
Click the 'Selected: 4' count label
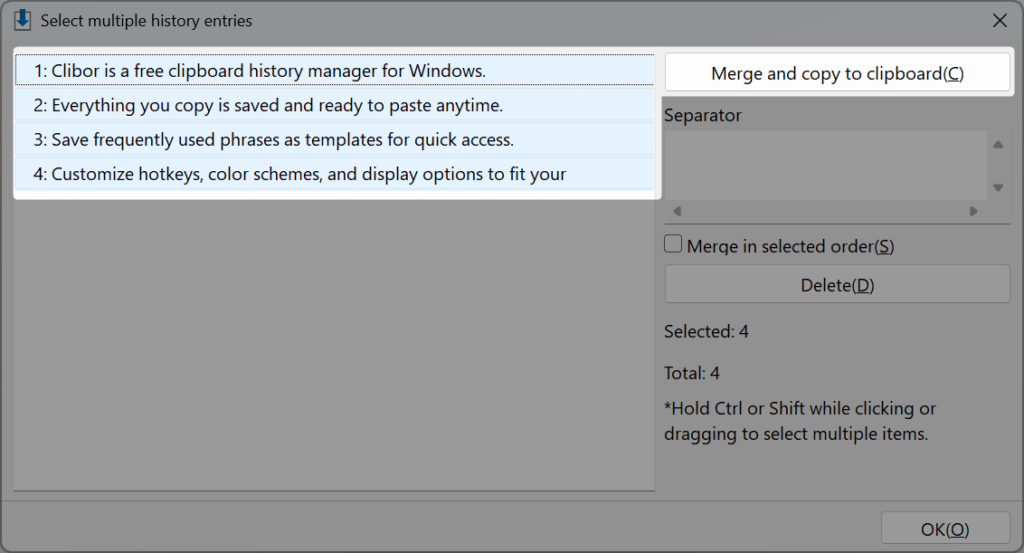[706, 332]
